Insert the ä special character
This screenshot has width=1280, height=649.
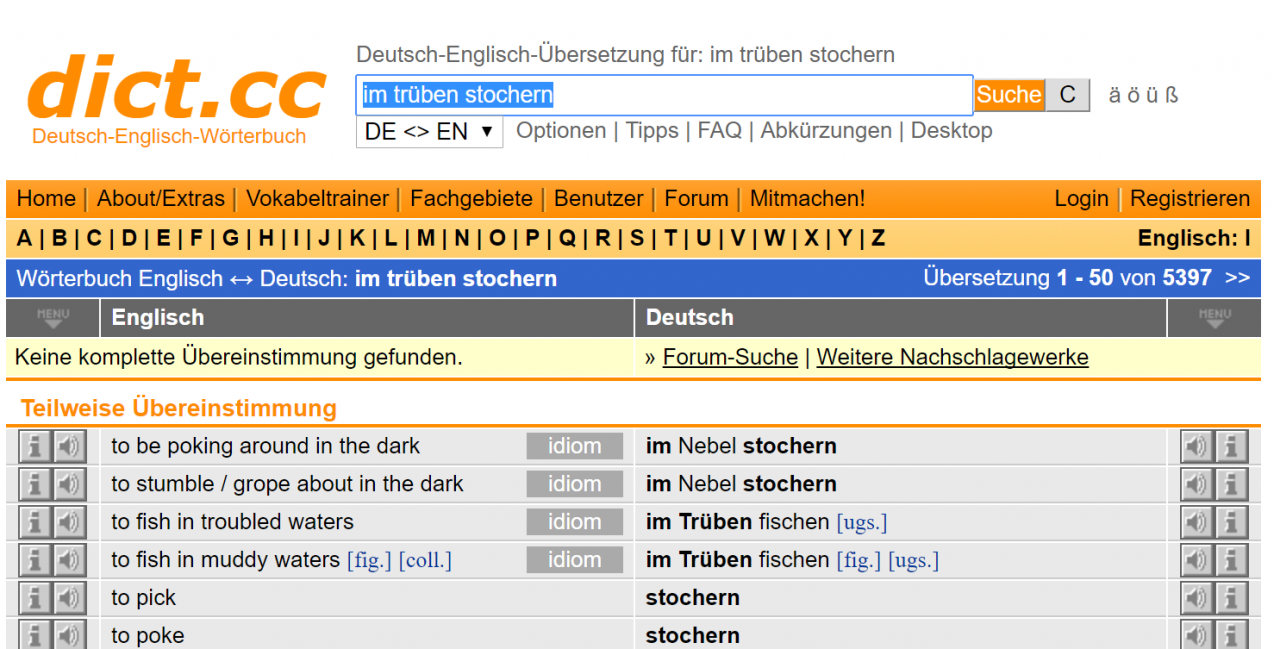click(x=1115, y=95)
